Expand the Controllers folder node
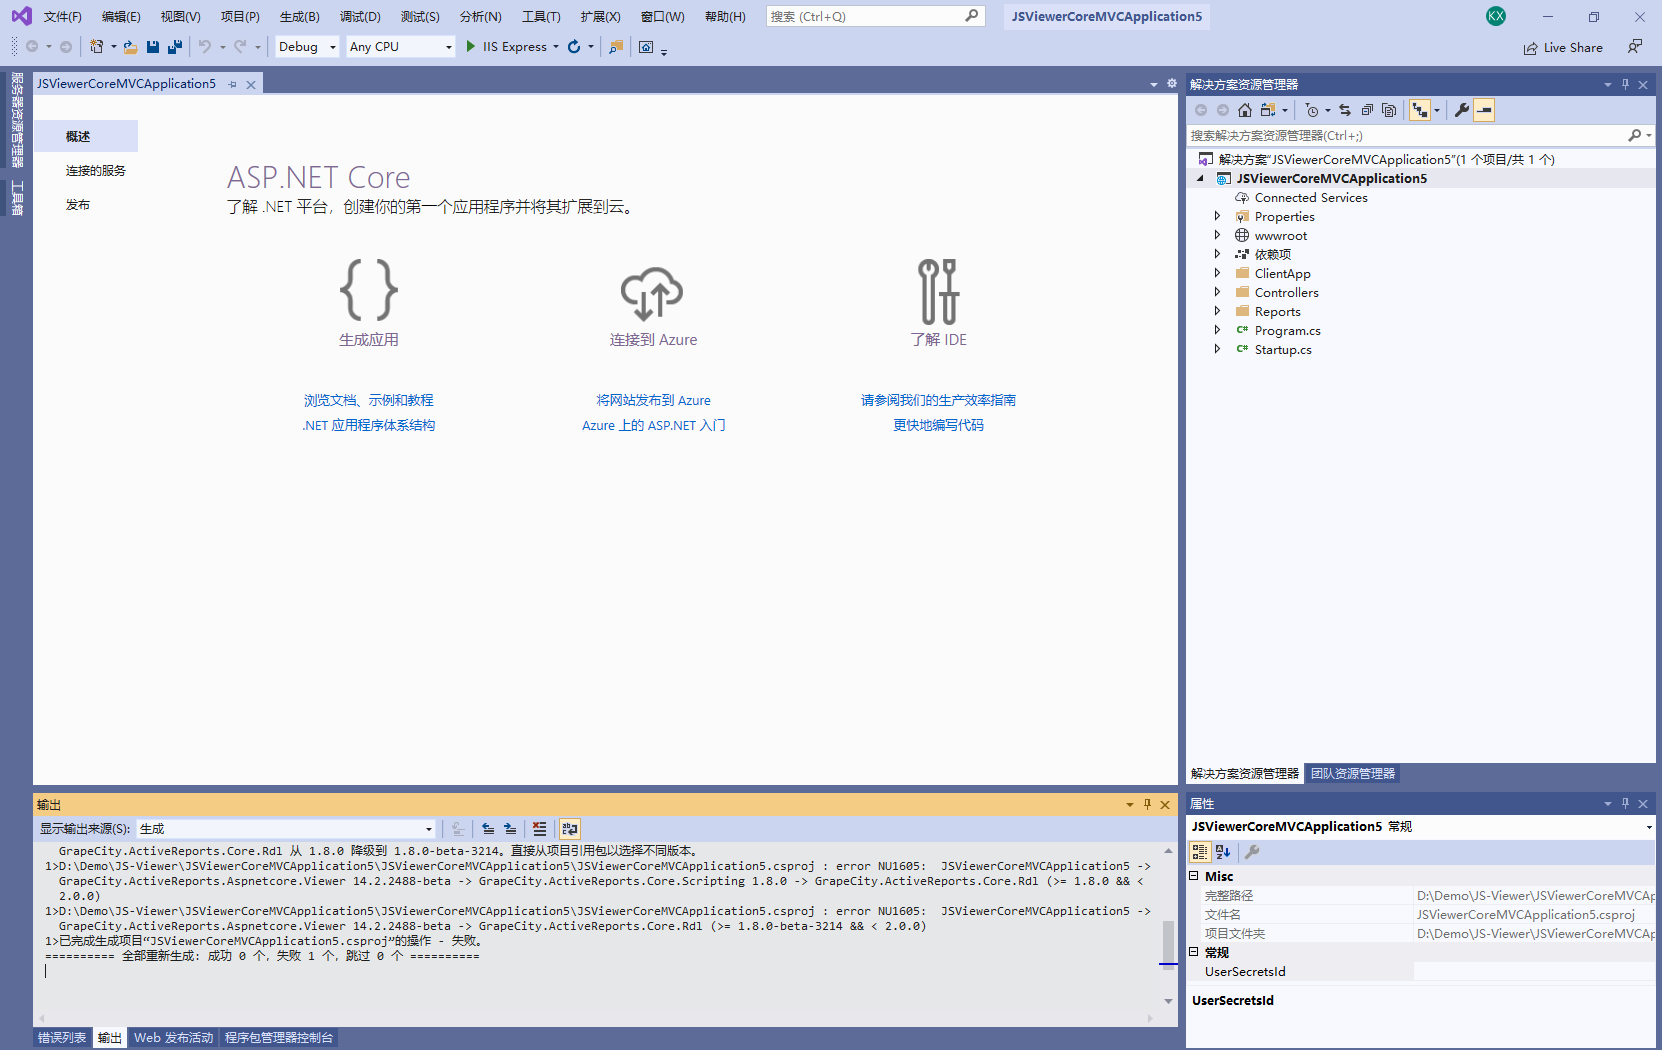The height and width of the screenshot is (1050, 1662). click(x=1217, y=292)
